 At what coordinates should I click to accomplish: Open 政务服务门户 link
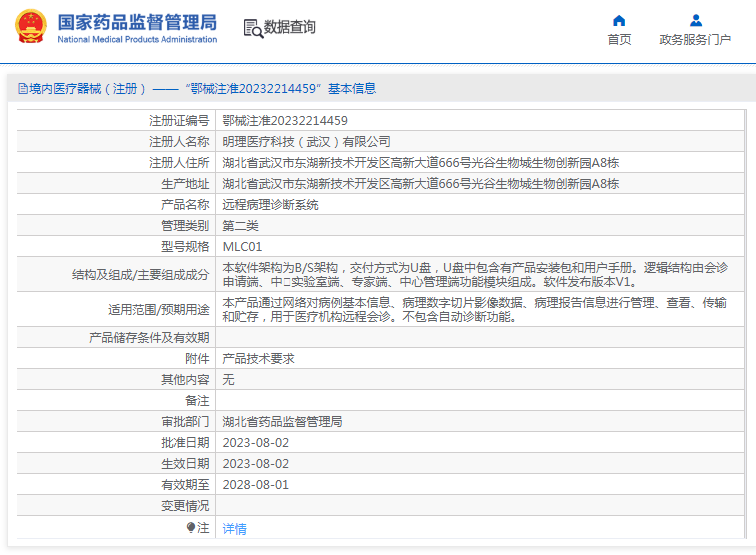(x=695, y=40)
